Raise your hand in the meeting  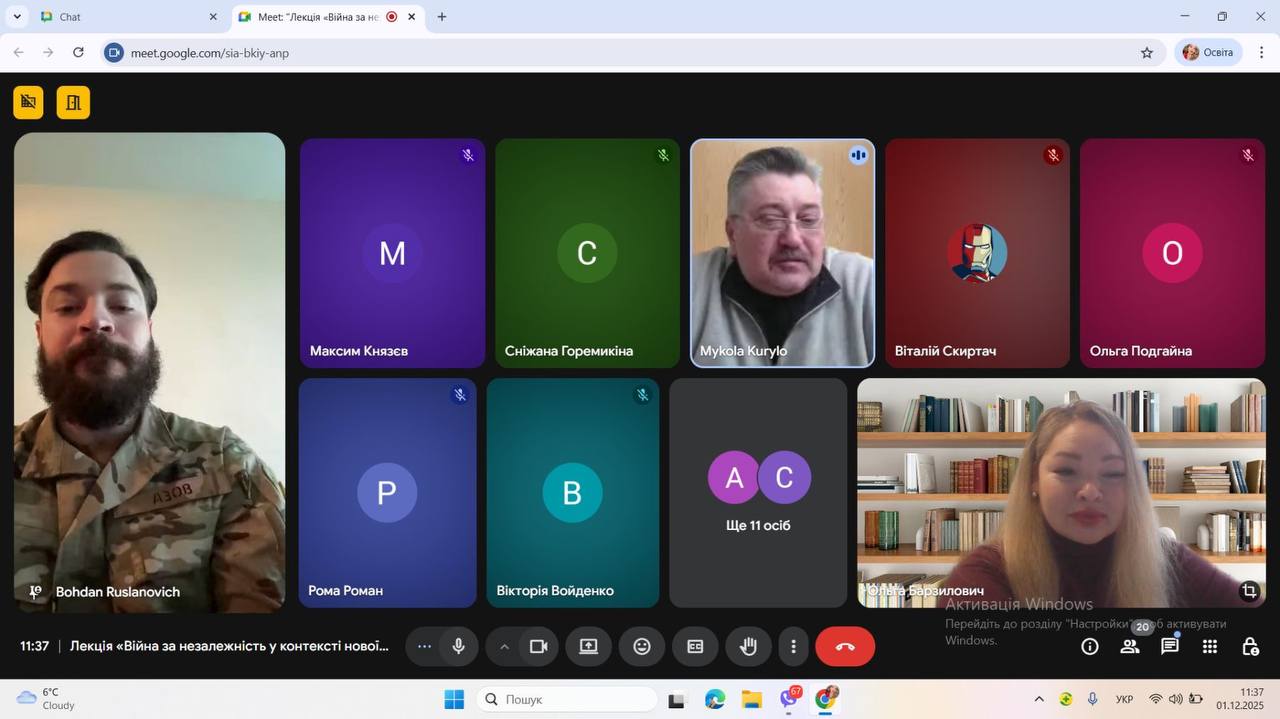pos(748,647)
